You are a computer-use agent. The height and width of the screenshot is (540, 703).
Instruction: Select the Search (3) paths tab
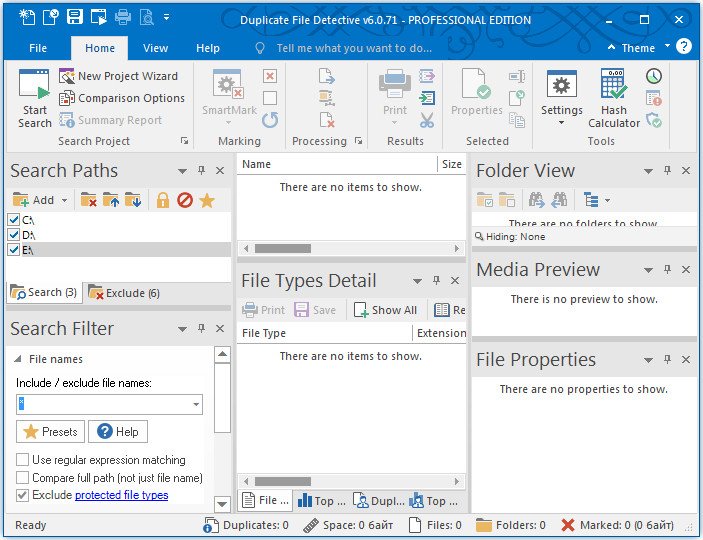click(44, 292)
